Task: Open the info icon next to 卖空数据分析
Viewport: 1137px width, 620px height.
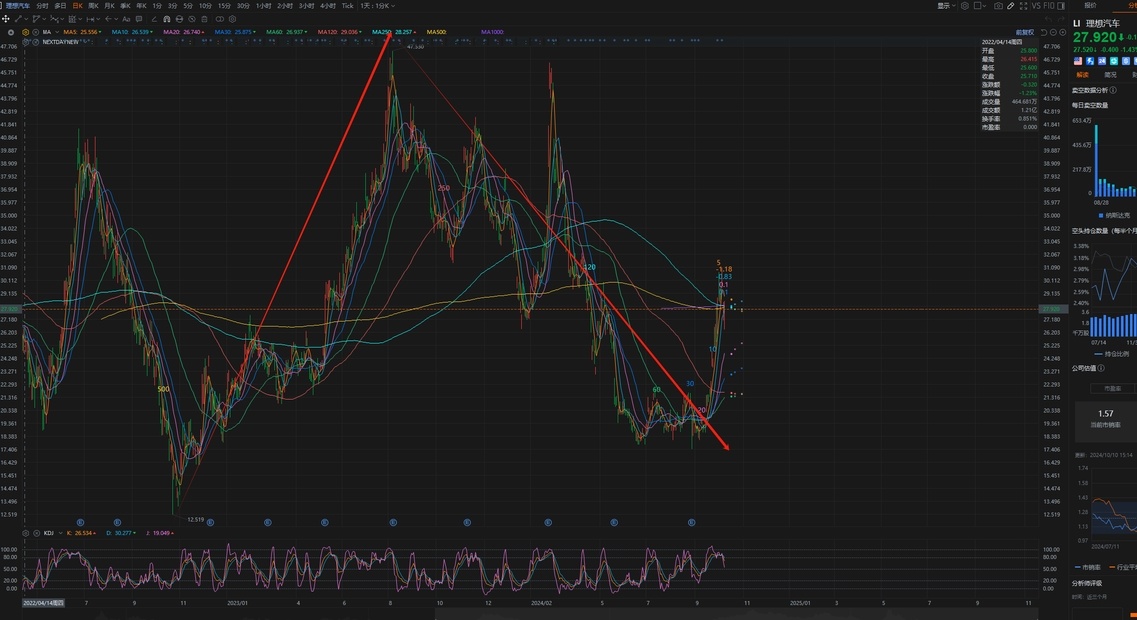Action: pos(1113,90)
